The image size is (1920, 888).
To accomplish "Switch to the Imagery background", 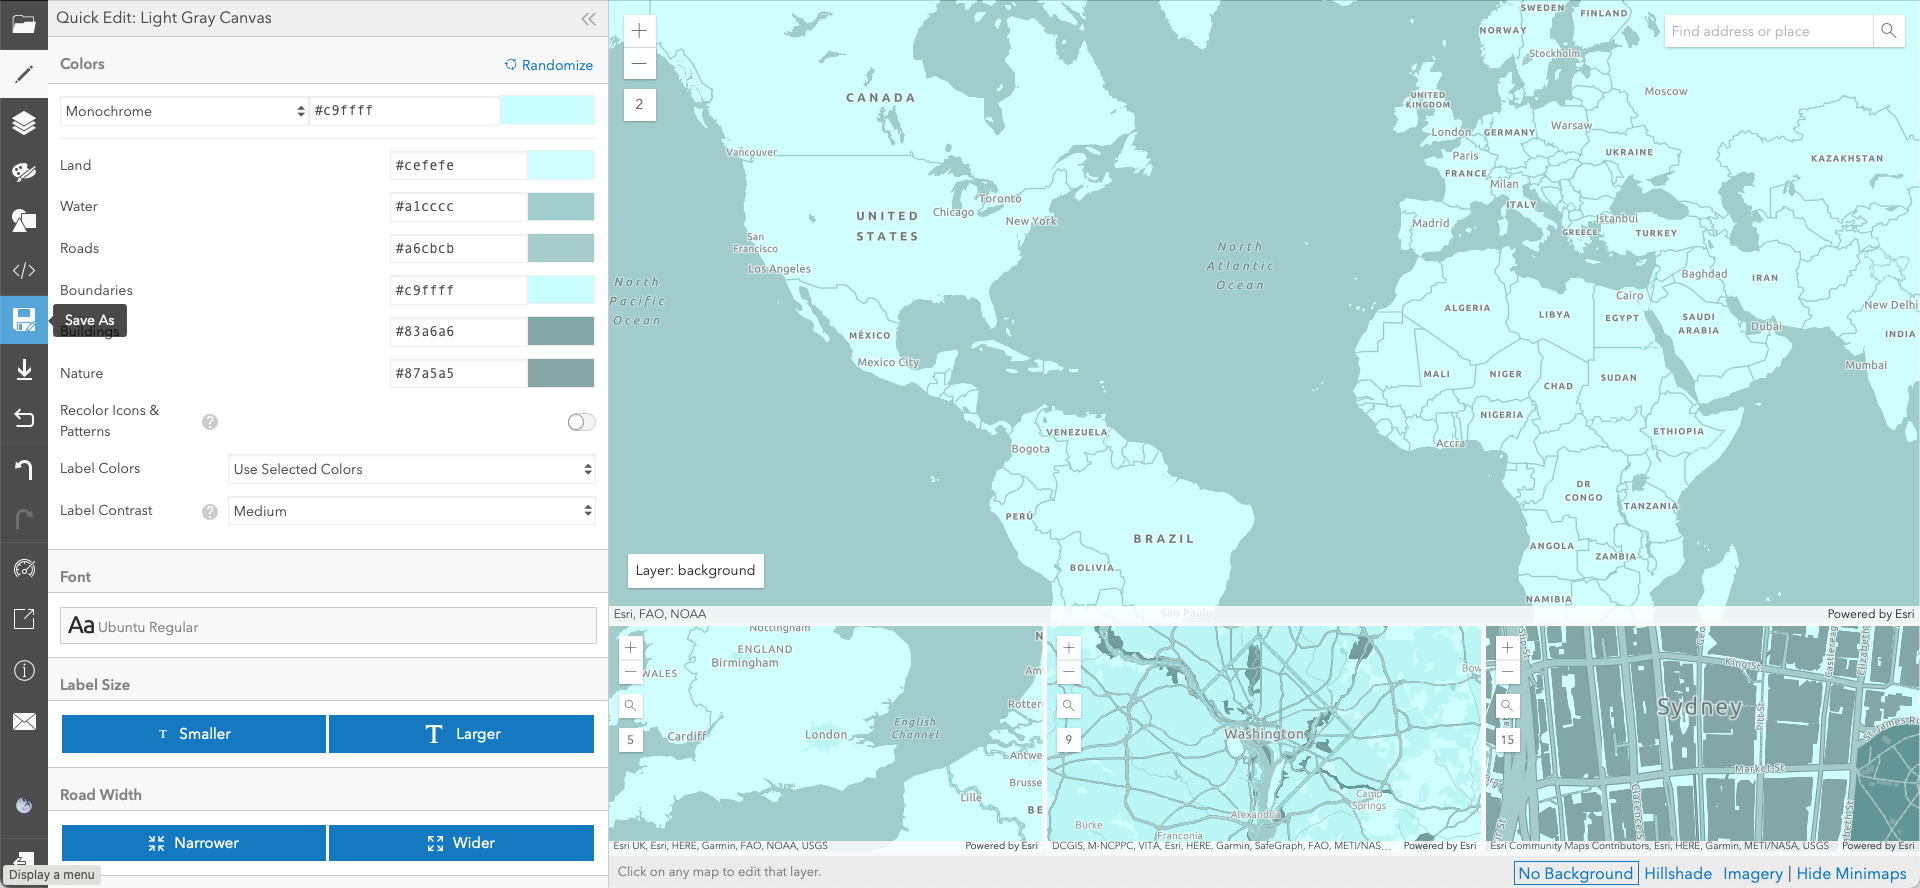I will (x=1752, y=873).
